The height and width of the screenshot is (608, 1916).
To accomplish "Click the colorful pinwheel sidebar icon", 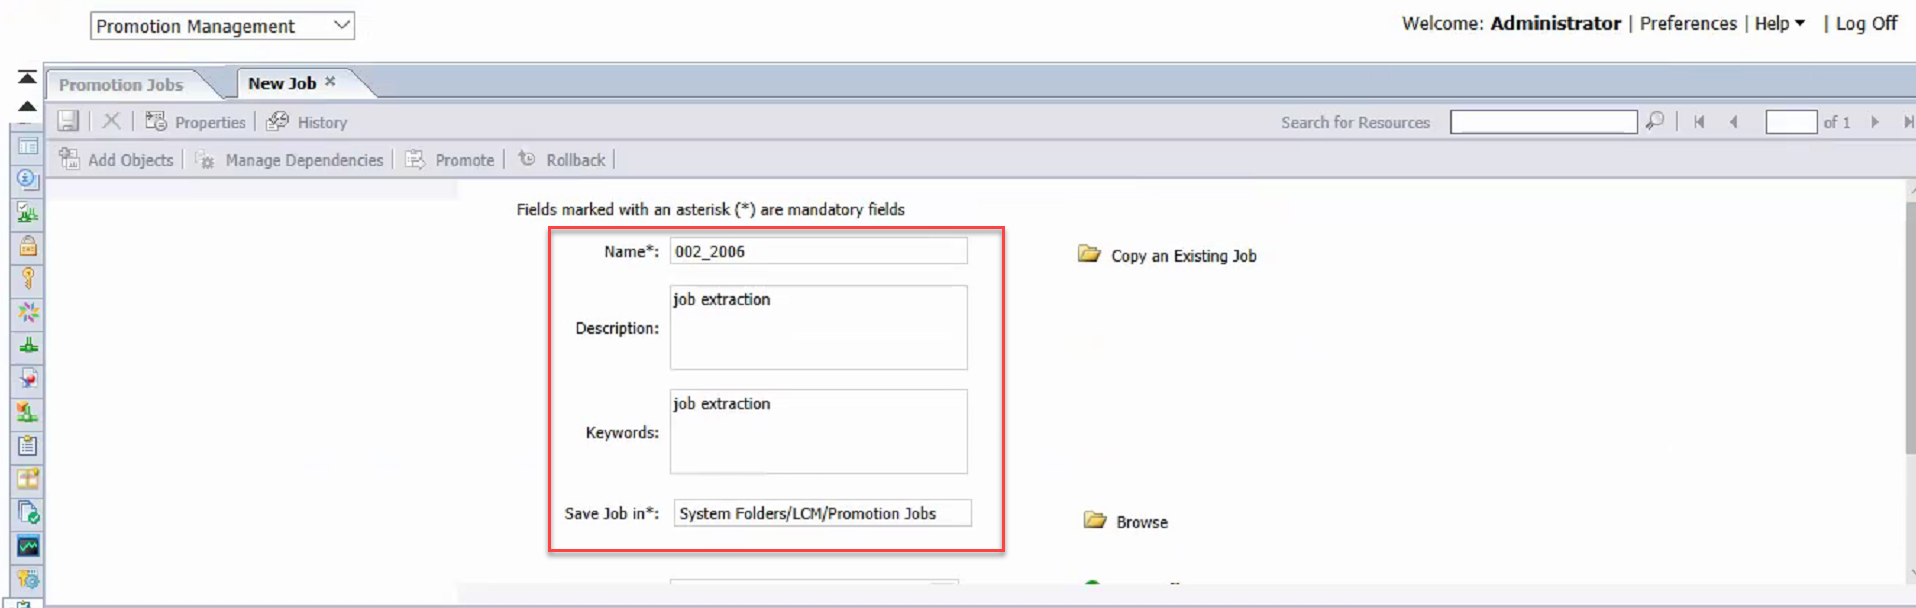I will click(x=28, y=312).
